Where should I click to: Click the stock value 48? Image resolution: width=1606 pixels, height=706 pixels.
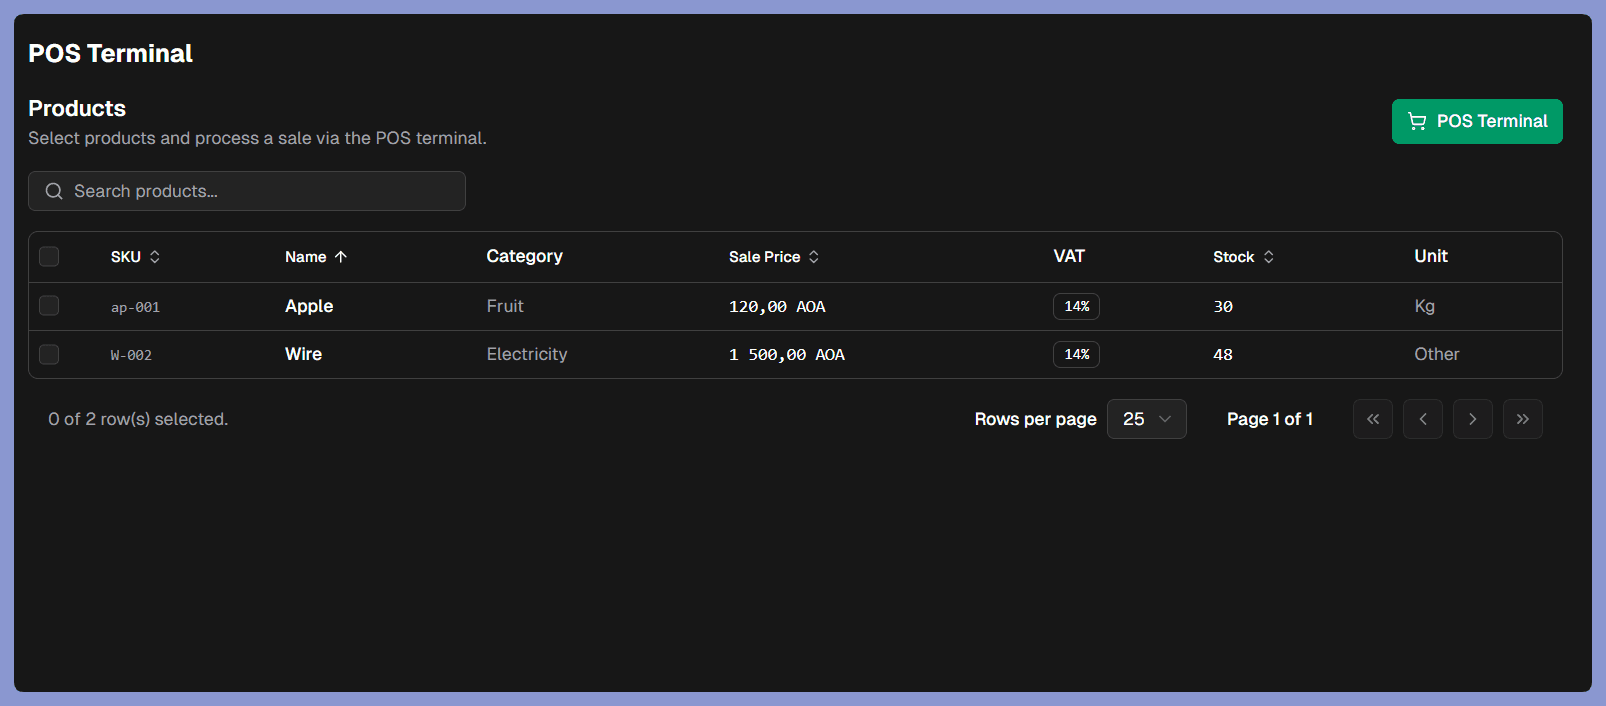click(x=1223, y=355)
